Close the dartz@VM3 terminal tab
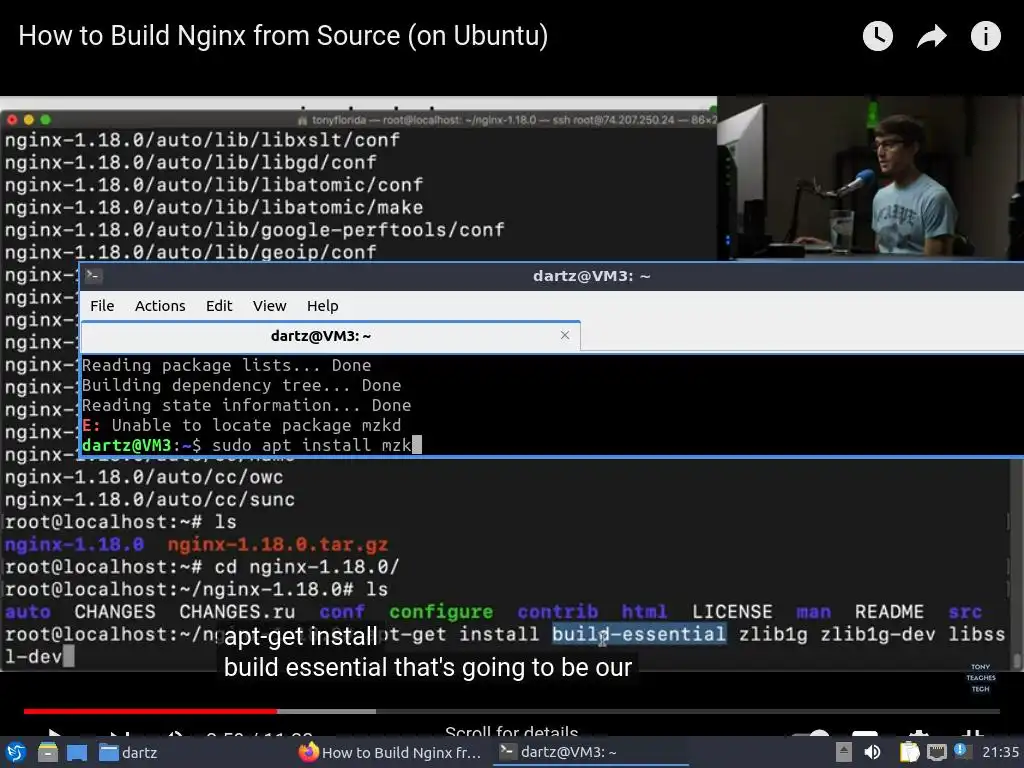The height and width of the screenshot is (768, 1024). [565, 335]
